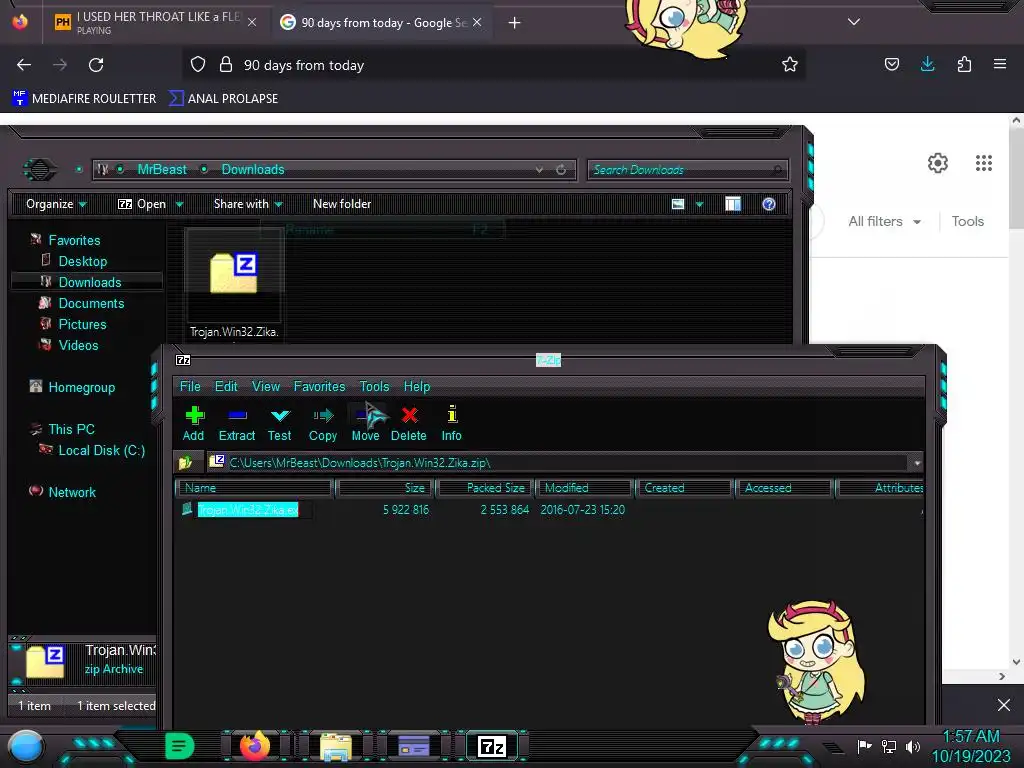Viewport: 1024px width, 768px height.
Task: Click the Copy icon in 7-Zip toolbar
Action: pyautogui.click(x=323, y=415)
